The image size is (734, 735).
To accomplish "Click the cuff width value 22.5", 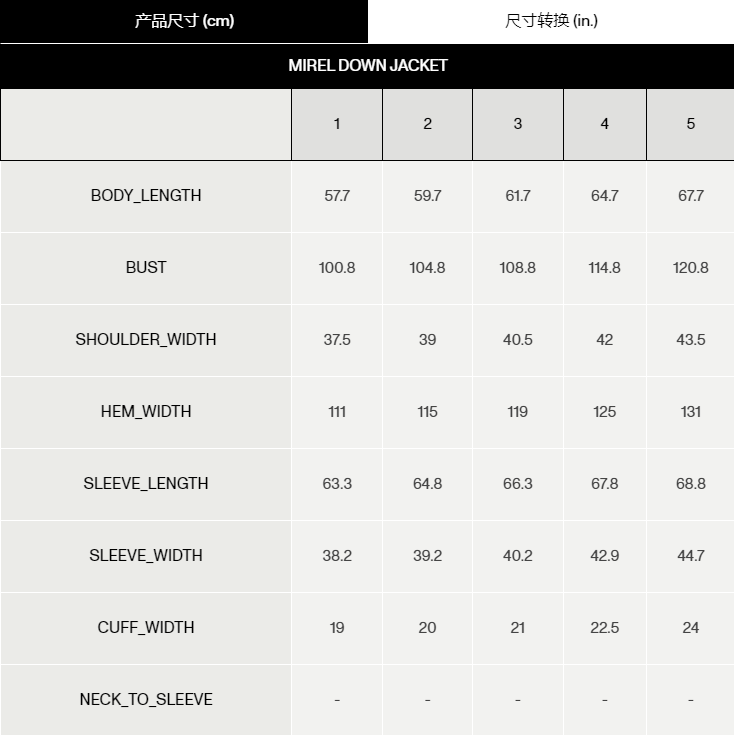I will (x=605, y=628).
